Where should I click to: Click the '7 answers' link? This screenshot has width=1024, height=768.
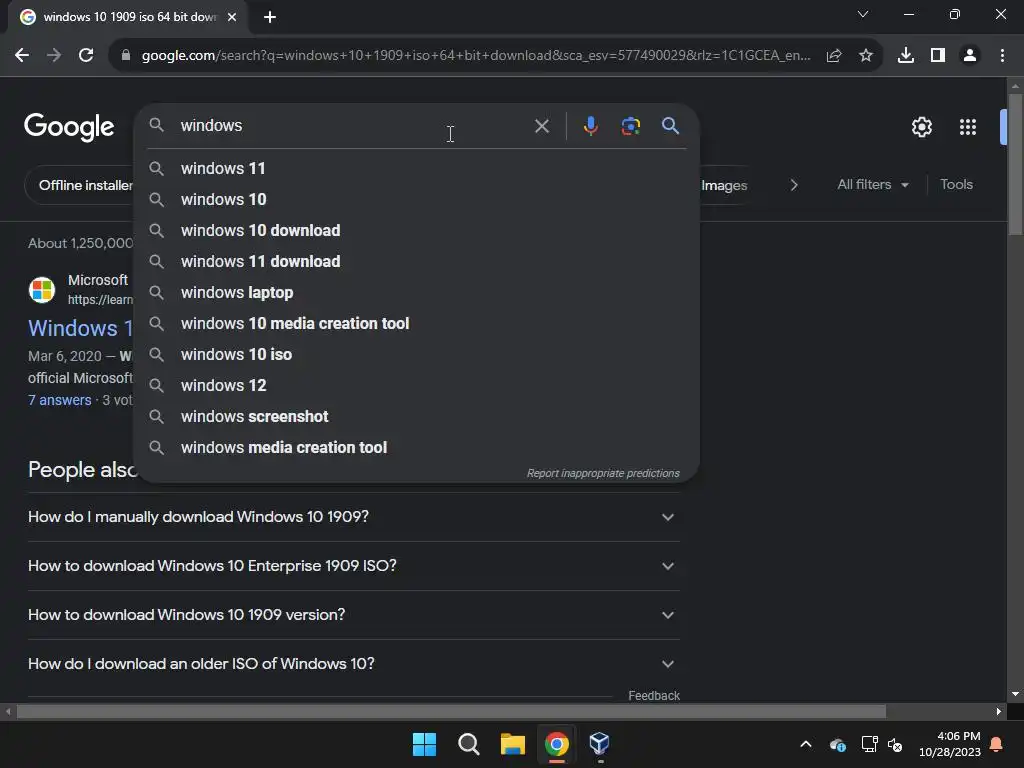[59, 400]
